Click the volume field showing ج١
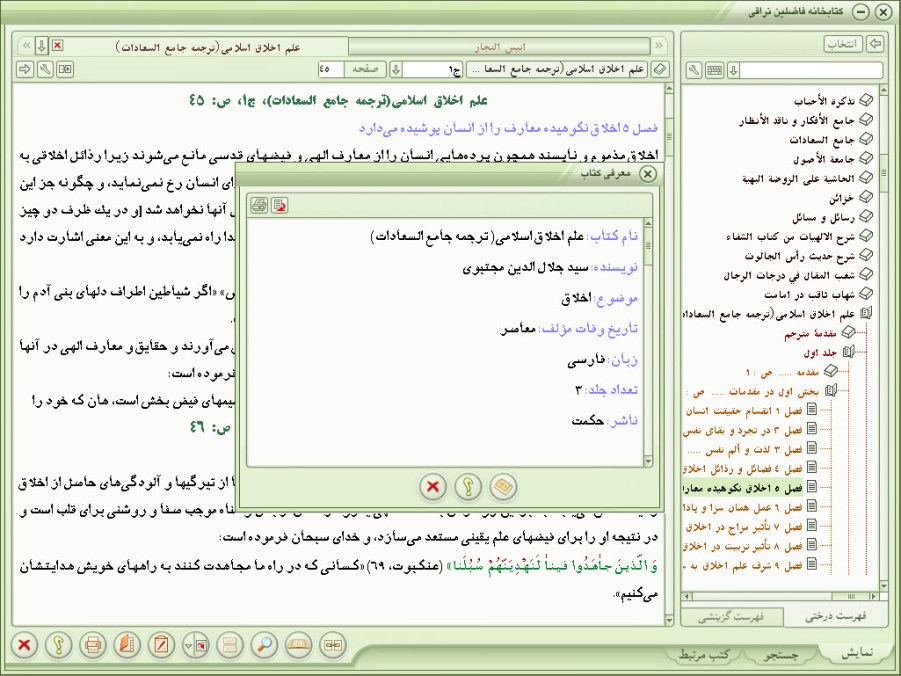Screen dimensions: 901x676 click(433, 70)
